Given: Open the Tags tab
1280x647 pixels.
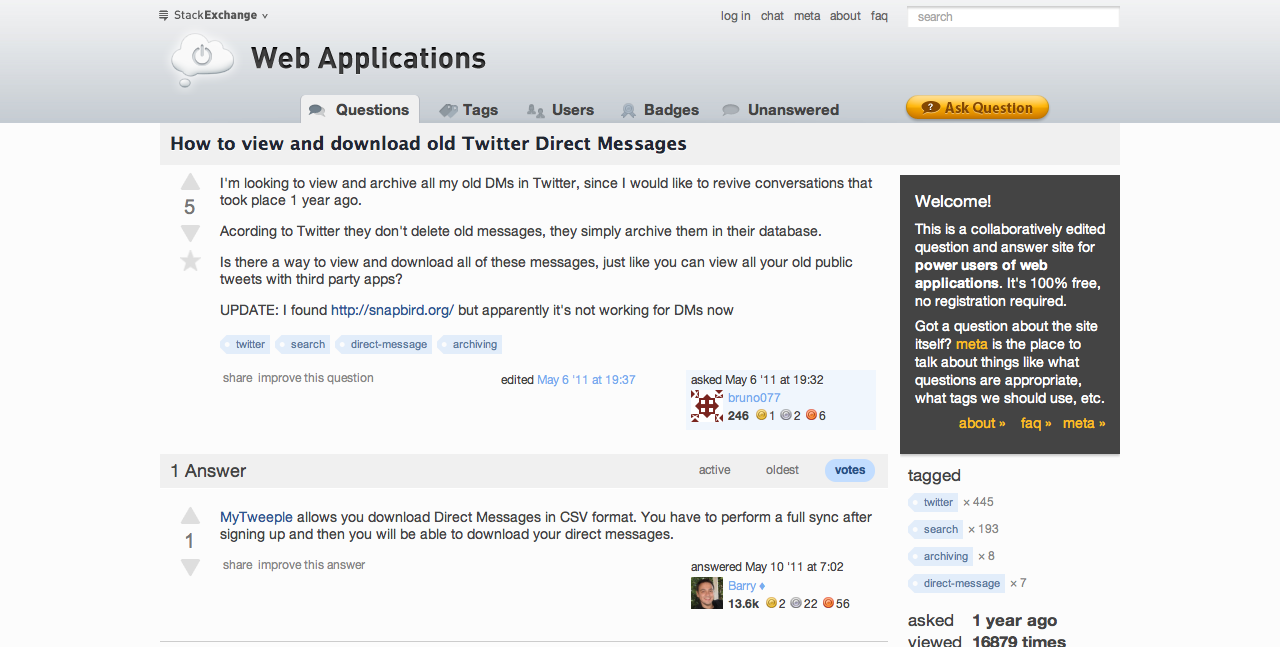Looking at the screenshot, I should [x=469, y=110].
